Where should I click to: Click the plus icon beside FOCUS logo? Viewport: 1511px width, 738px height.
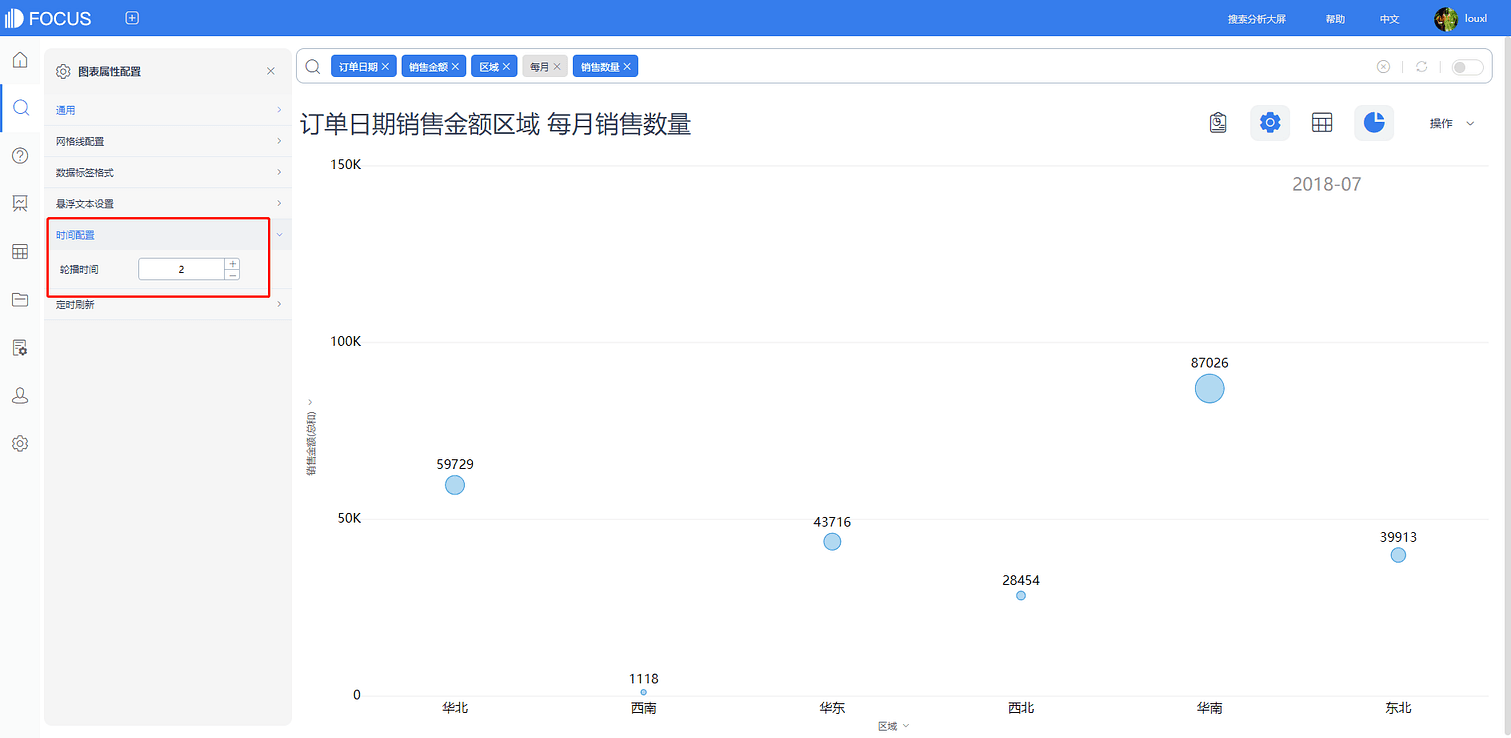(x=132, y=18)
